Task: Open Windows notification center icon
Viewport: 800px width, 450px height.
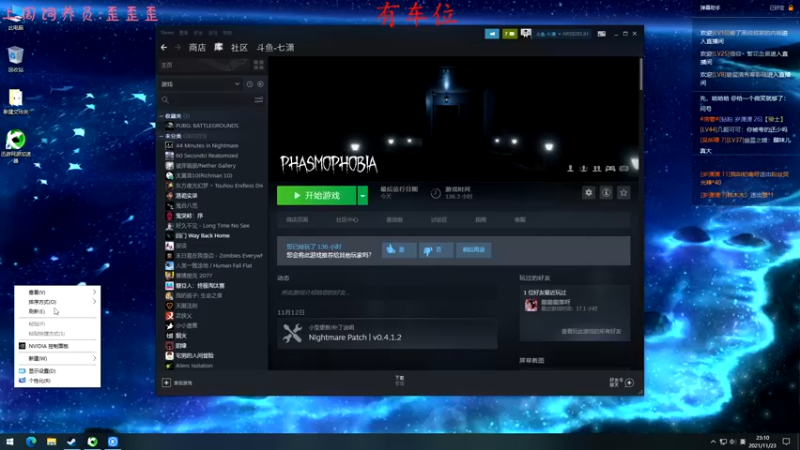Action: pyautogui.click(x=786, y=441)
